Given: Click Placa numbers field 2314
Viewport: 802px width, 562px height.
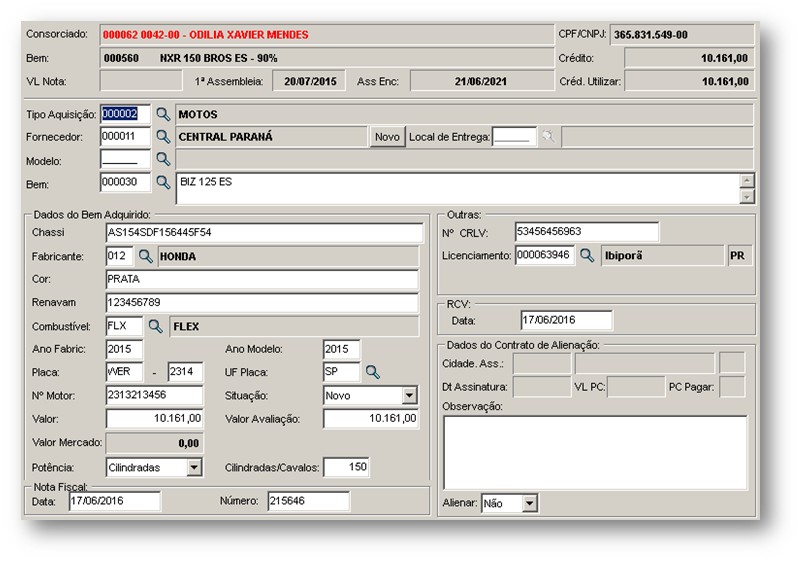Looking at the screenshot, I should coord(185,372).
